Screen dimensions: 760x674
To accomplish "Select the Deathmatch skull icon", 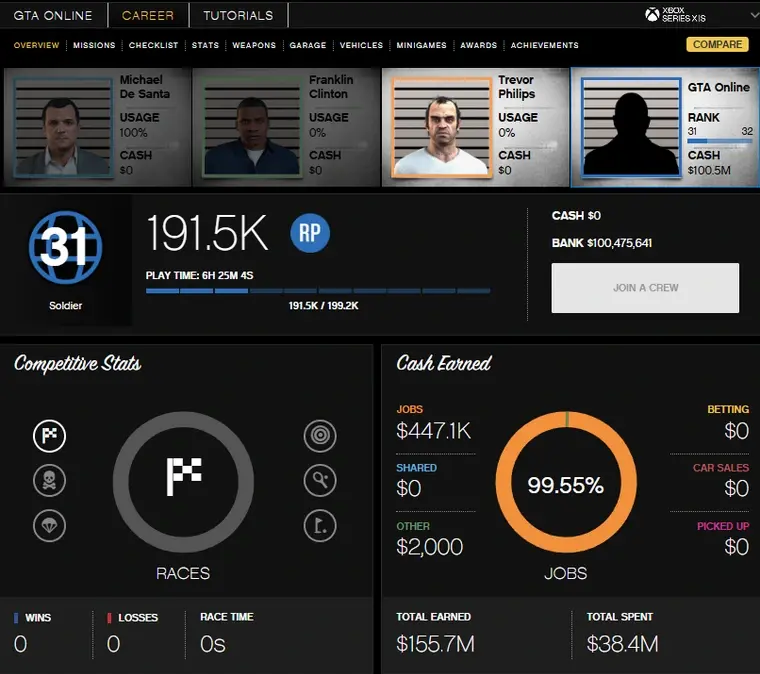I will click(49, 481).
